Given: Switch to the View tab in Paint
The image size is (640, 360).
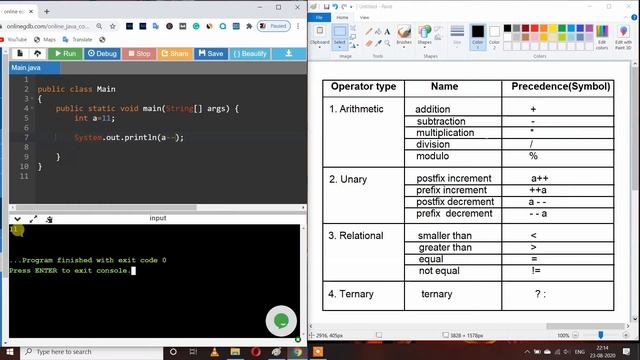Looking at the screenshot, I should tap(364, 18).
